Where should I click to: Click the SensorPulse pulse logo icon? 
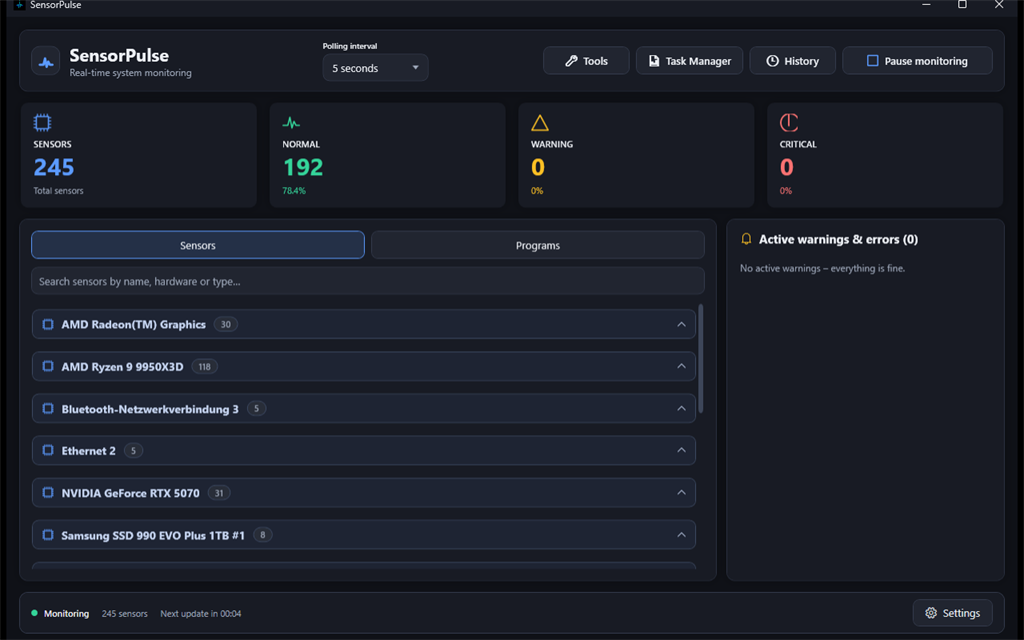(x=46, y=62)
